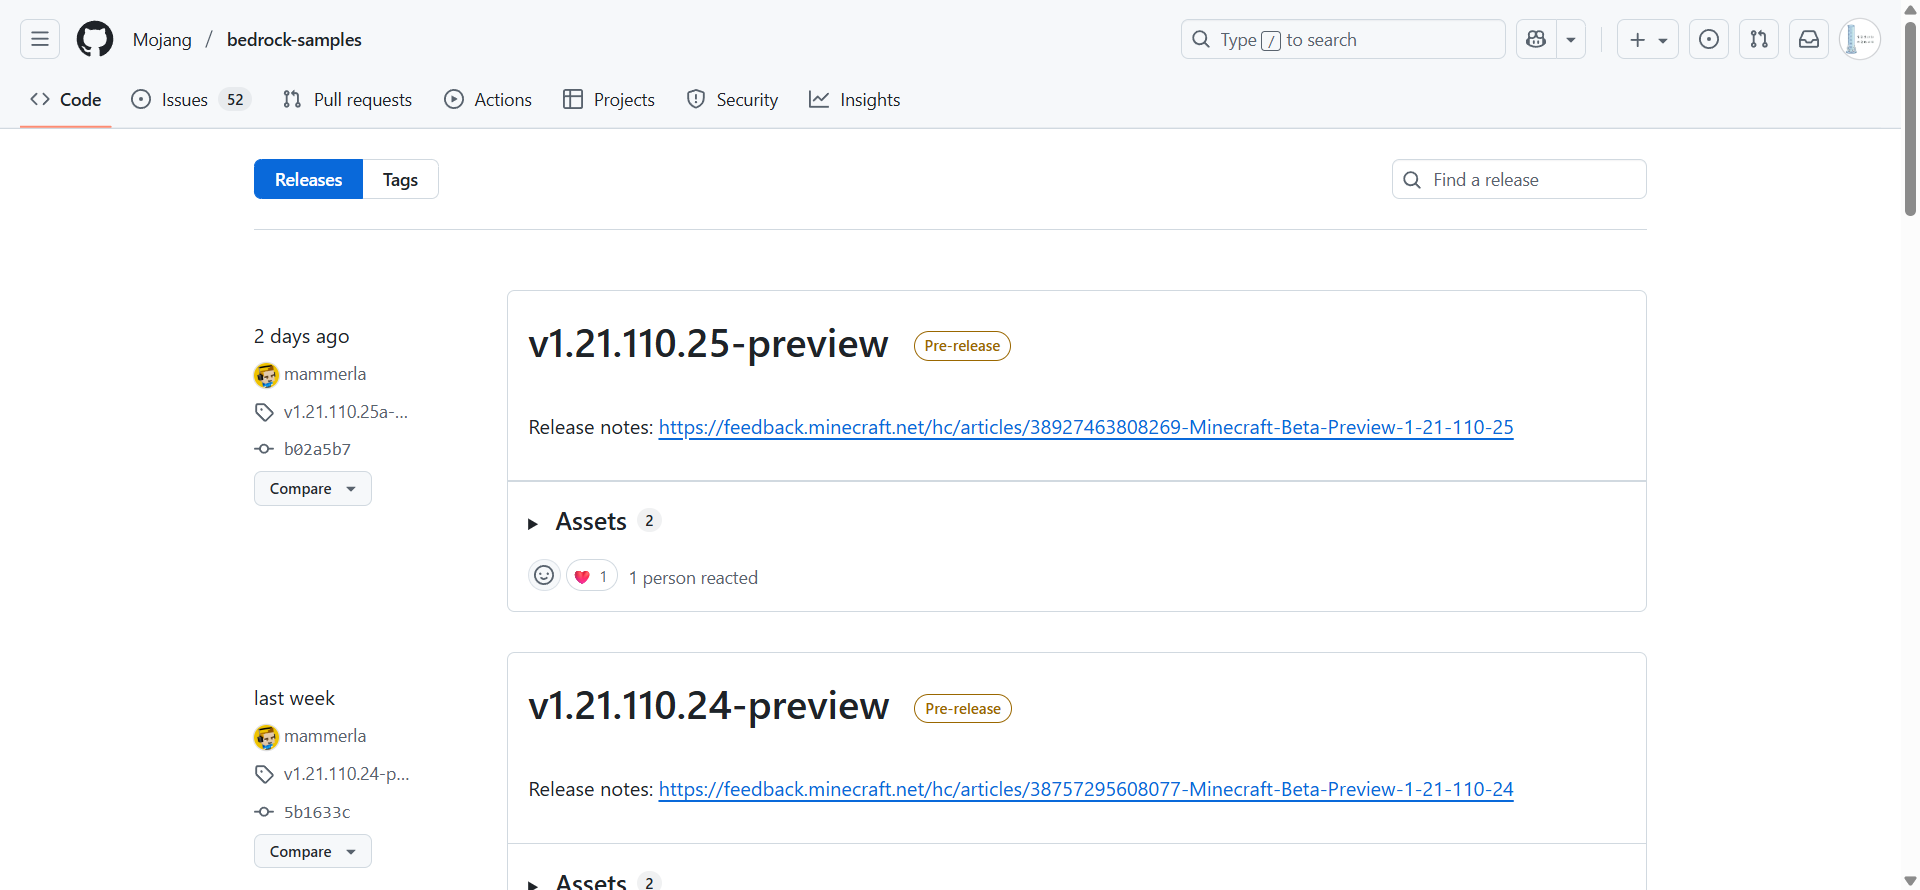Click tag icon beside v1.21.110.25a
The width and height of the screenshot is (1920, 890).
[x=264, y=412]
